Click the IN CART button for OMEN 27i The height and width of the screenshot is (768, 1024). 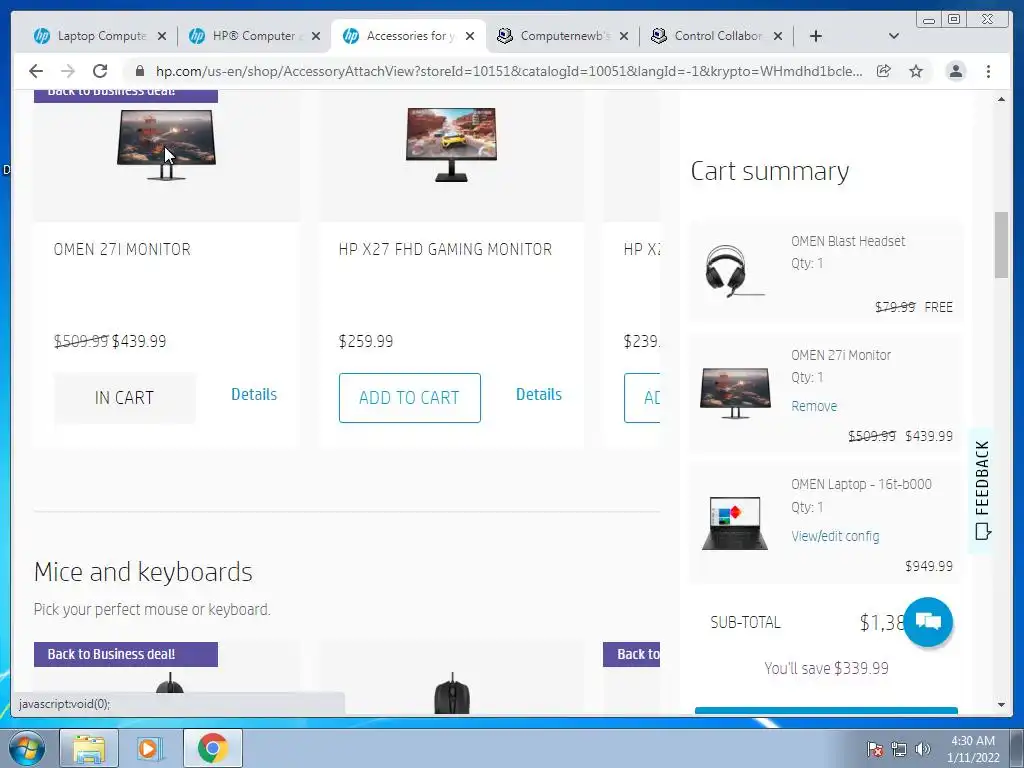point(125,398)
